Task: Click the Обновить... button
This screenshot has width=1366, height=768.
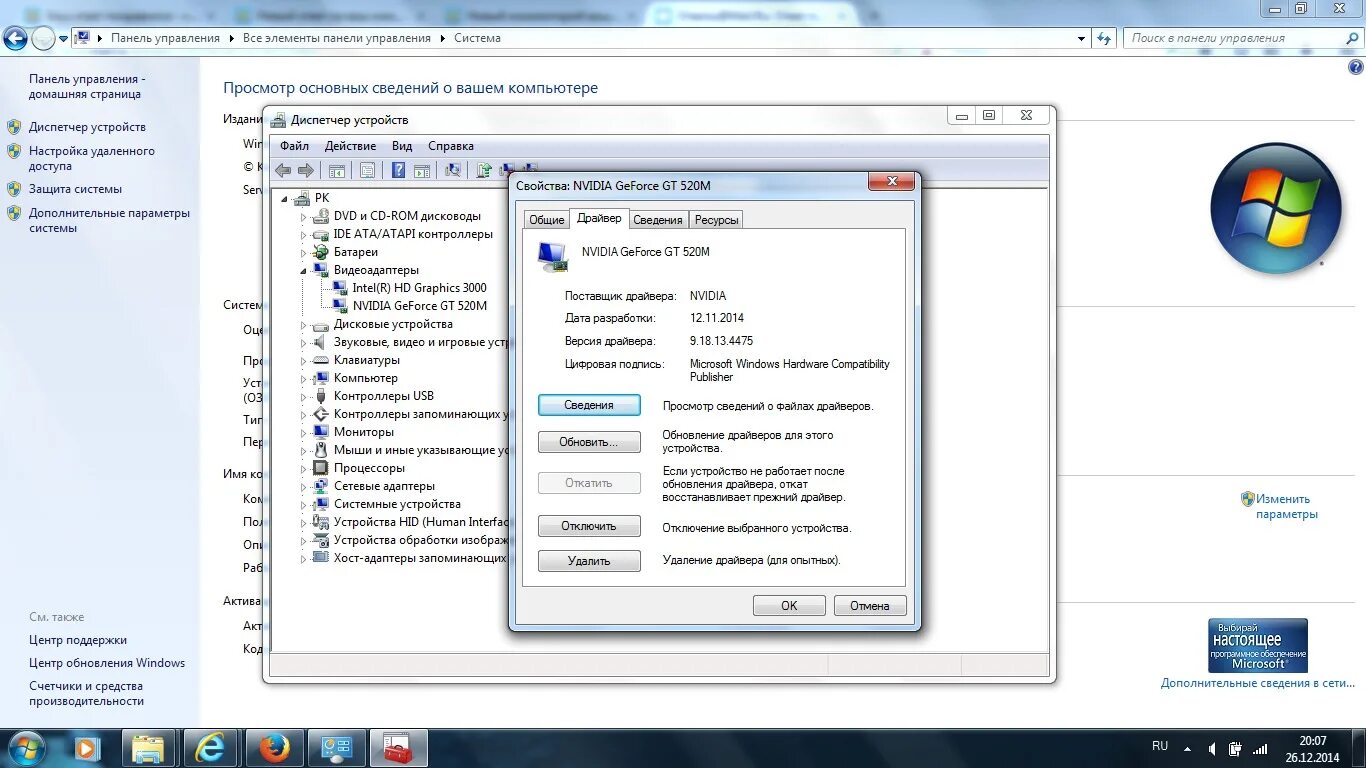Action: click(x=589, y=442)
